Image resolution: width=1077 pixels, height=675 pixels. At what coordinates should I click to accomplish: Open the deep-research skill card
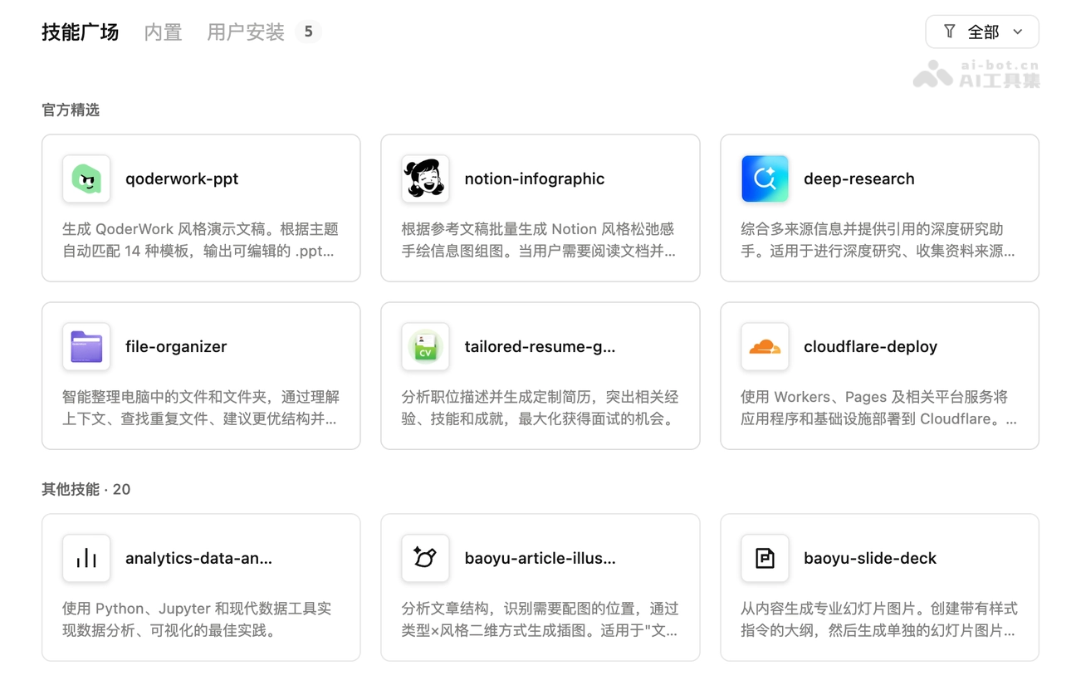[879, 208]
